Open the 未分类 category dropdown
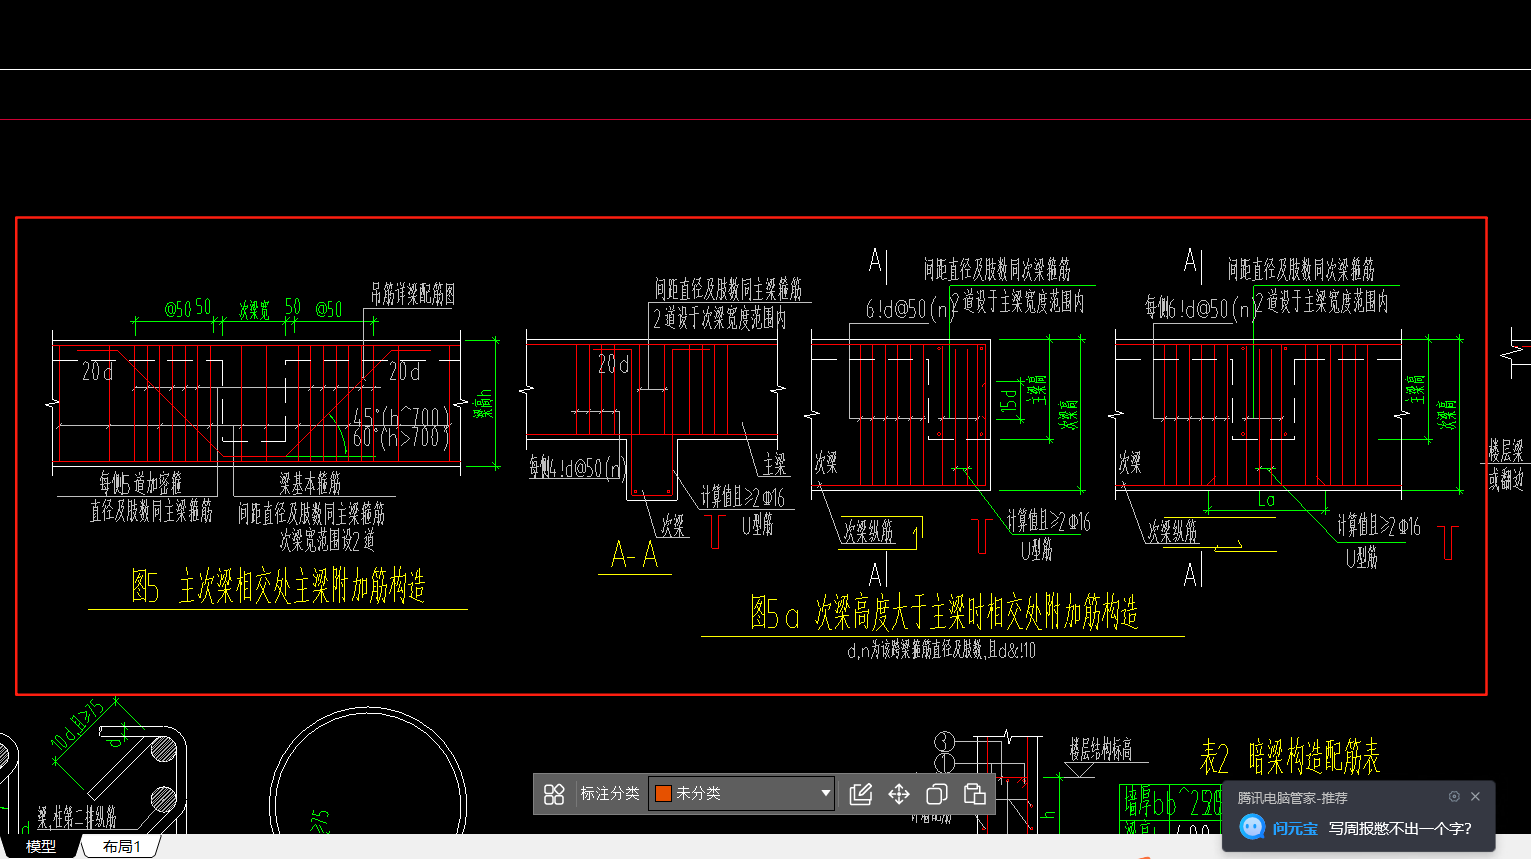Screen dimensions: 1531x859 click(741, 793)
